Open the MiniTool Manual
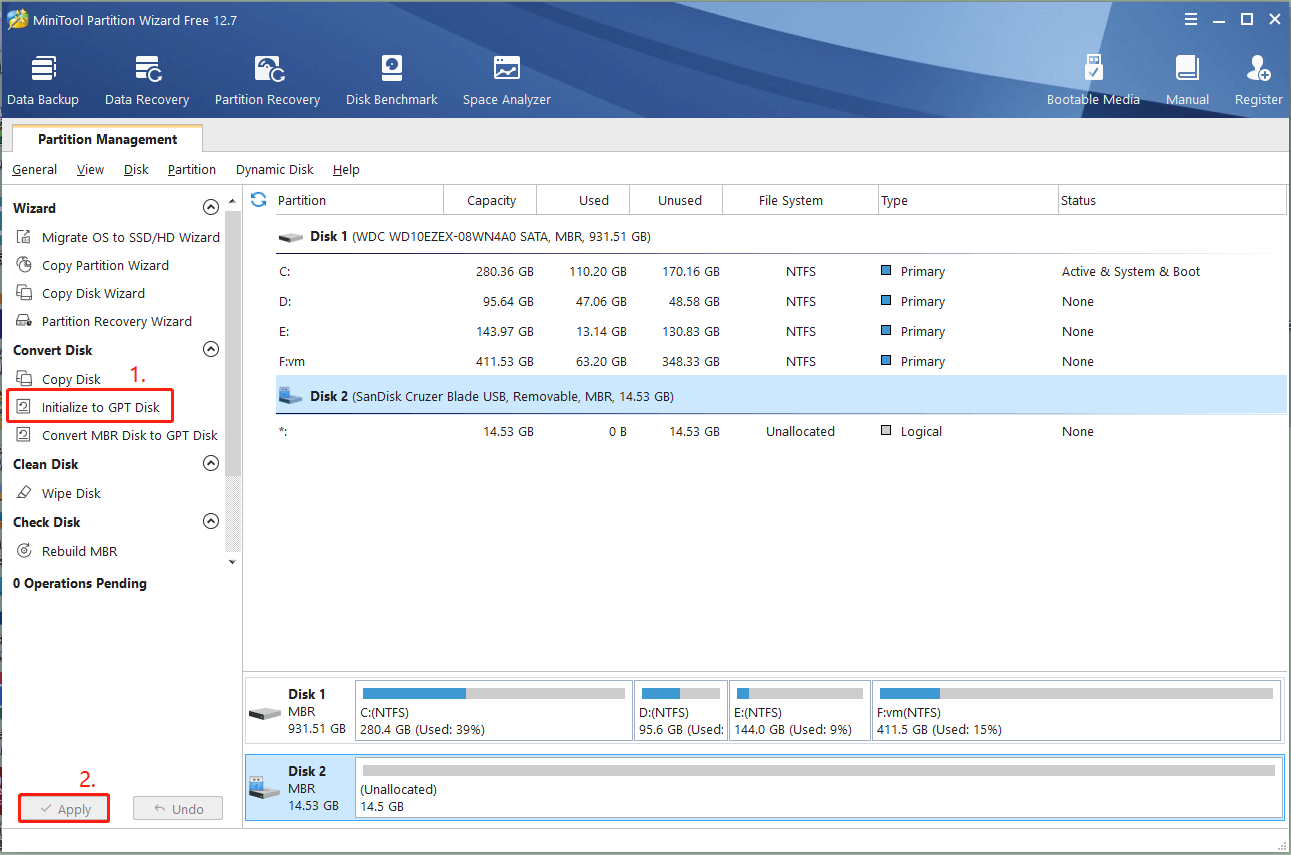Image resolution: width=1291 pixels, height=855 pixels. (1187, 78)
